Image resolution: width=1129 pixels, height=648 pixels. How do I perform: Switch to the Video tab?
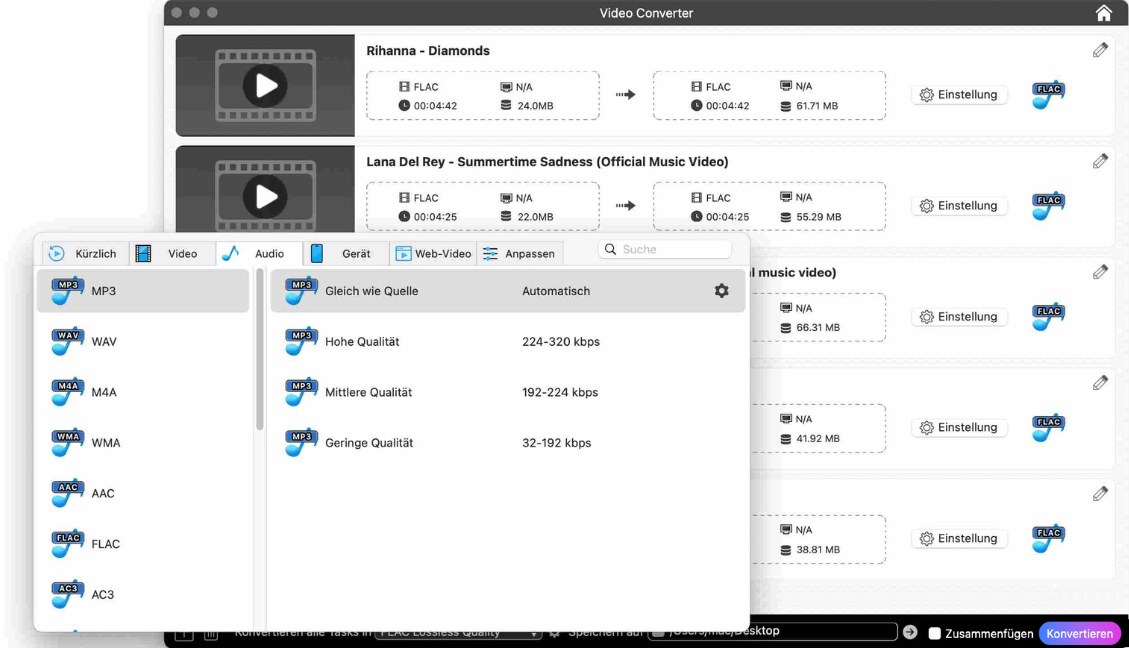(169, 253)
